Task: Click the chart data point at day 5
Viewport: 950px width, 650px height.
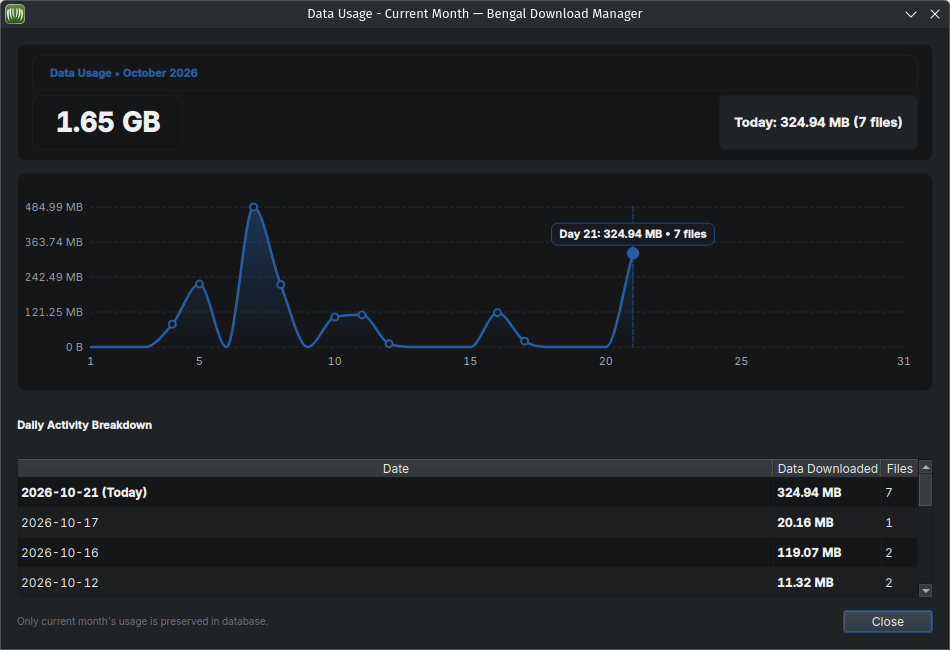Action: tap(199, 284)
